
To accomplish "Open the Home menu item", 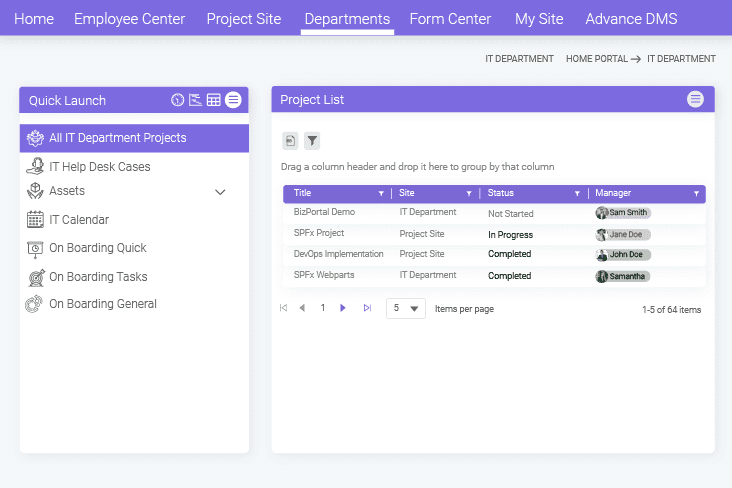I will coord(34,19).
